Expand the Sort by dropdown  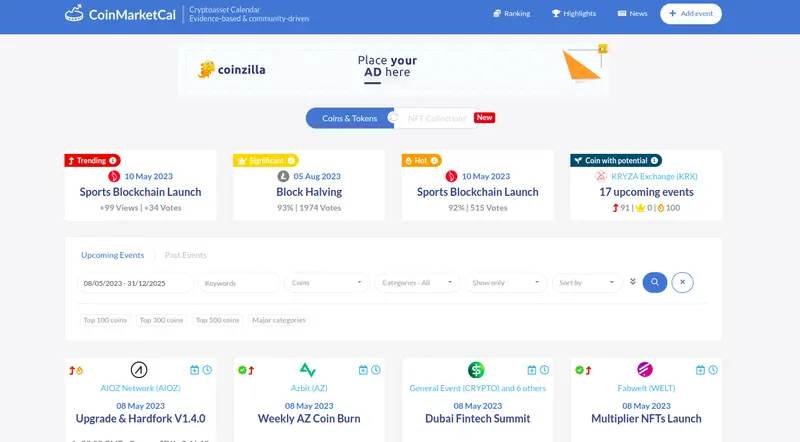[x=587, y=283]
